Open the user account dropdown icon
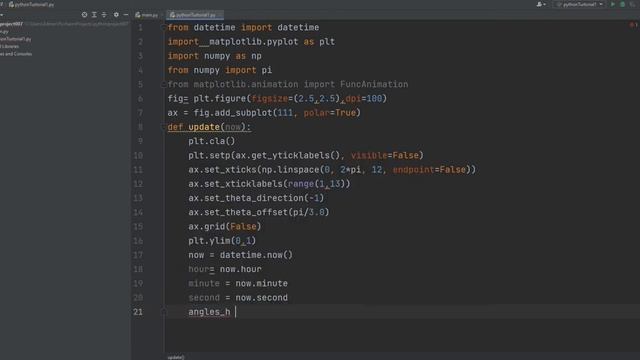This screenshot has width=640, height=360. [541, 4]
